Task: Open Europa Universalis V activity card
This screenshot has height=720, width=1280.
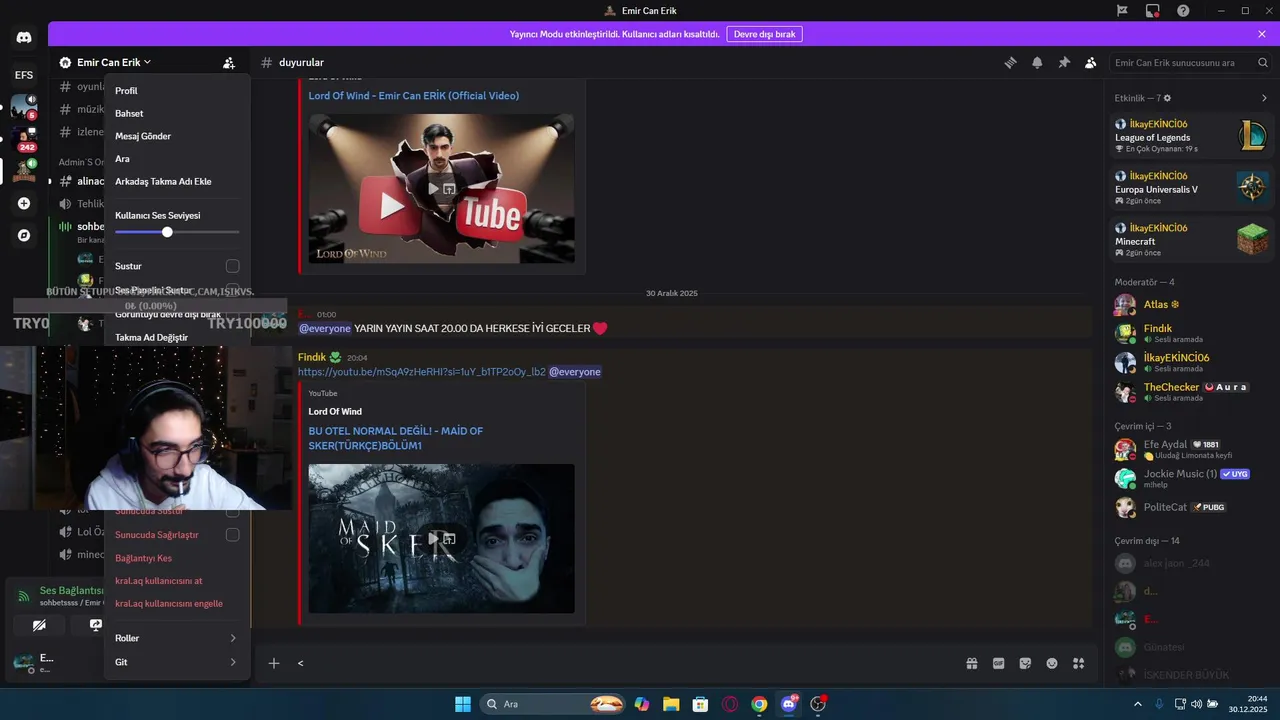Action: coord(1191,188)
